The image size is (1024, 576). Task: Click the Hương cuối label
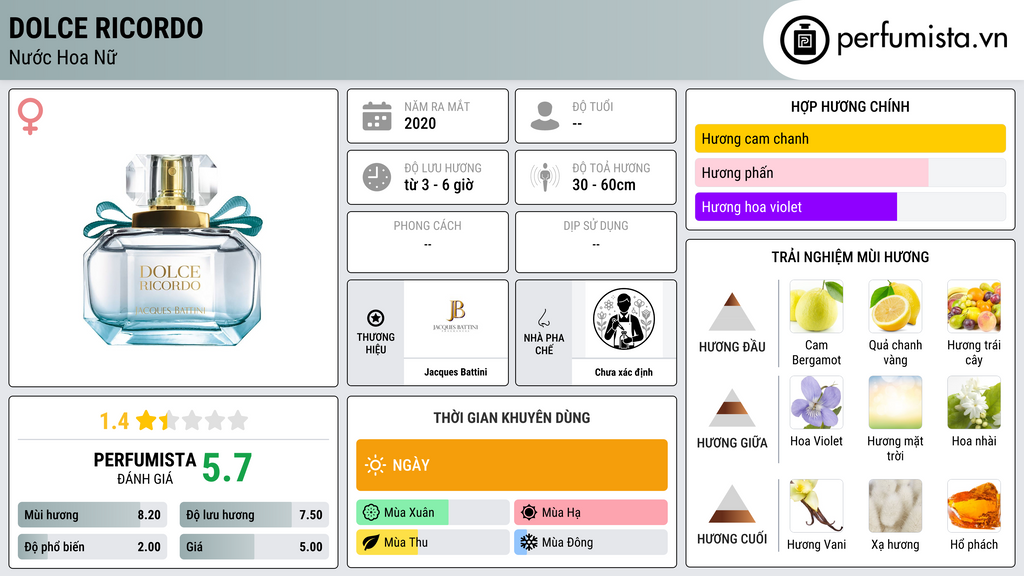pos(732,539)
